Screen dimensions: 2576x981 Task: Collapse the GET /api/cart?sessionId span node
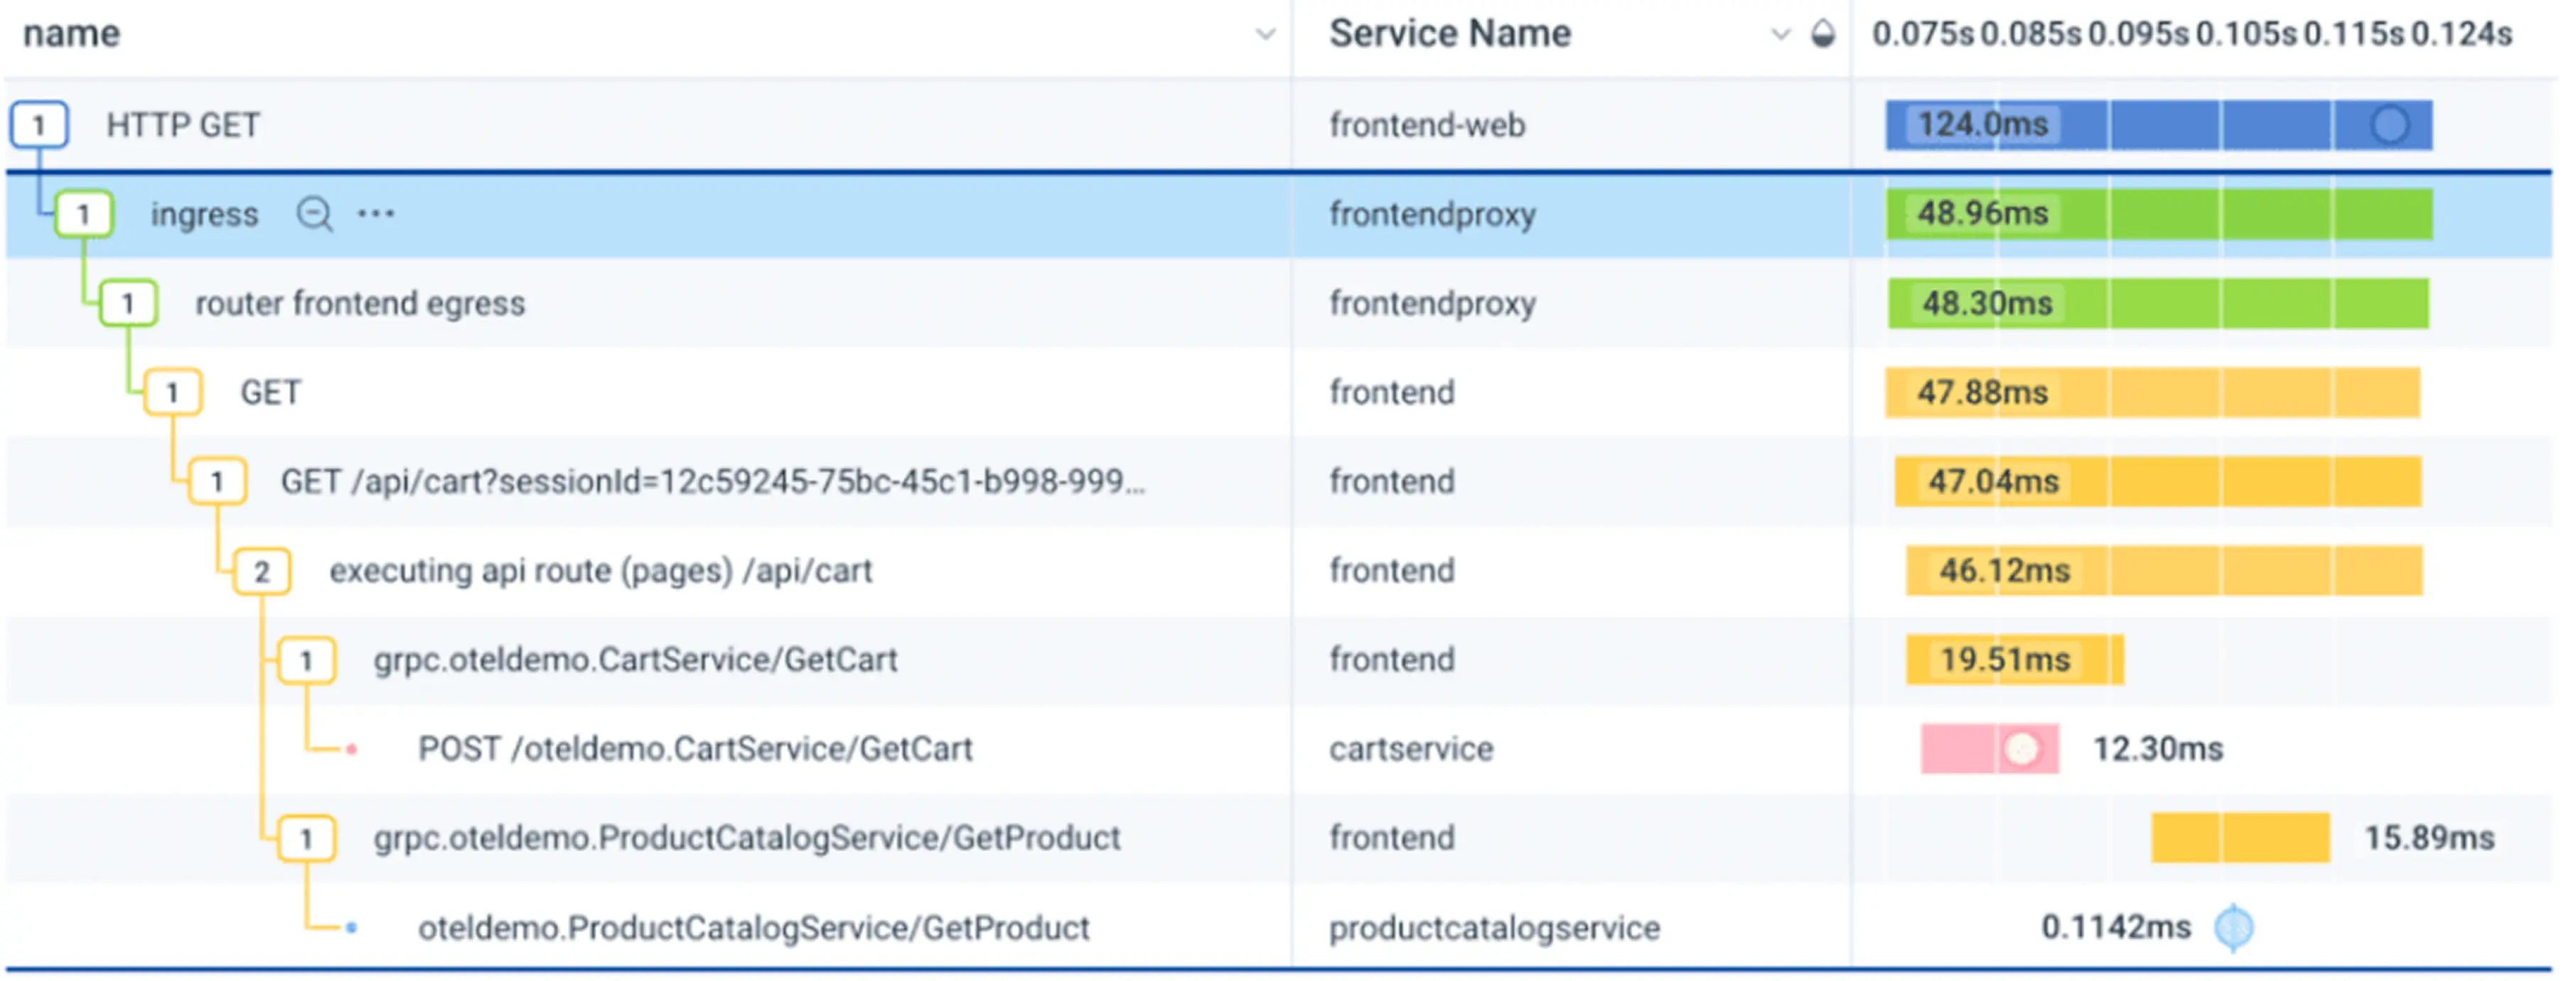pyautogui.click(x=217, y=482)
